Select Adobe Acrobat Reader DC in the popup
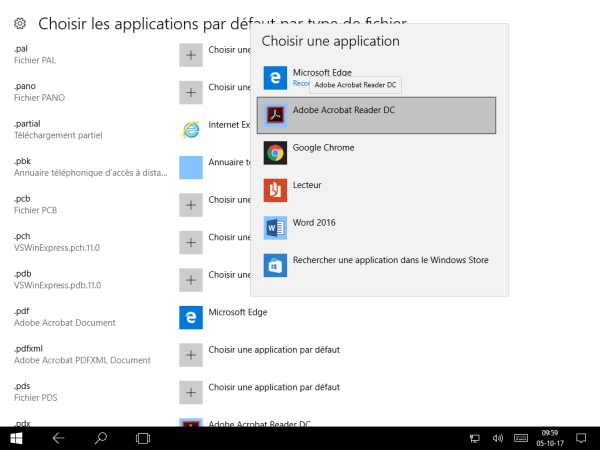600x450 pixels. pyautogui.click(x=377, y=115)
